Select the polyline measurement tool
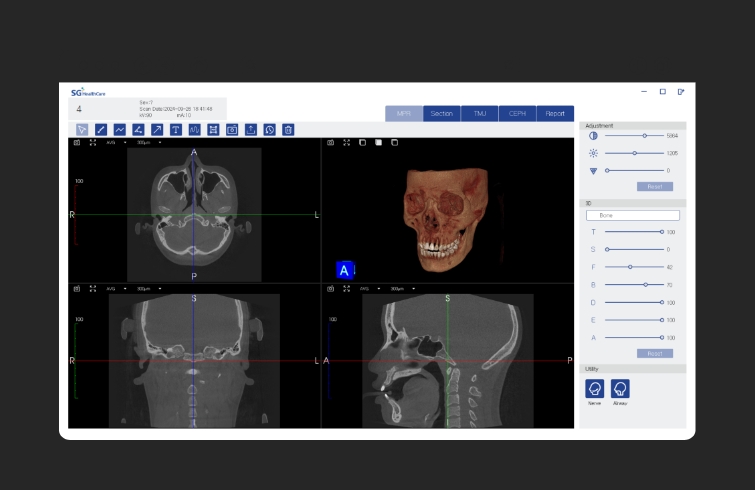The image size is (755, 490). pos(119,130)
